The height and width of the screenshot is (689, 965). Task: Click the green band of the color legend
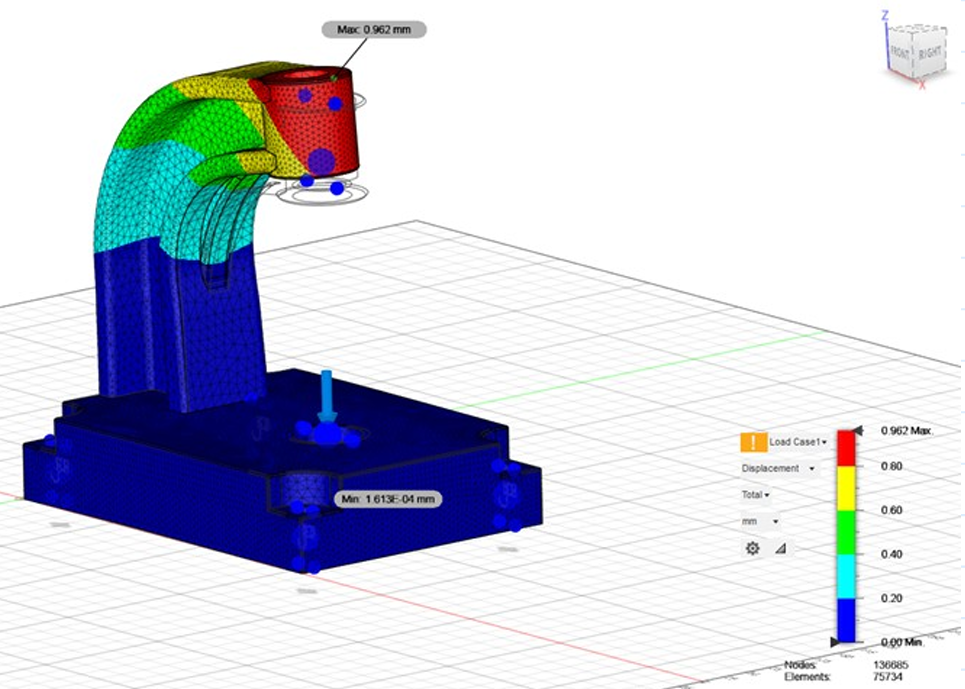846,533
